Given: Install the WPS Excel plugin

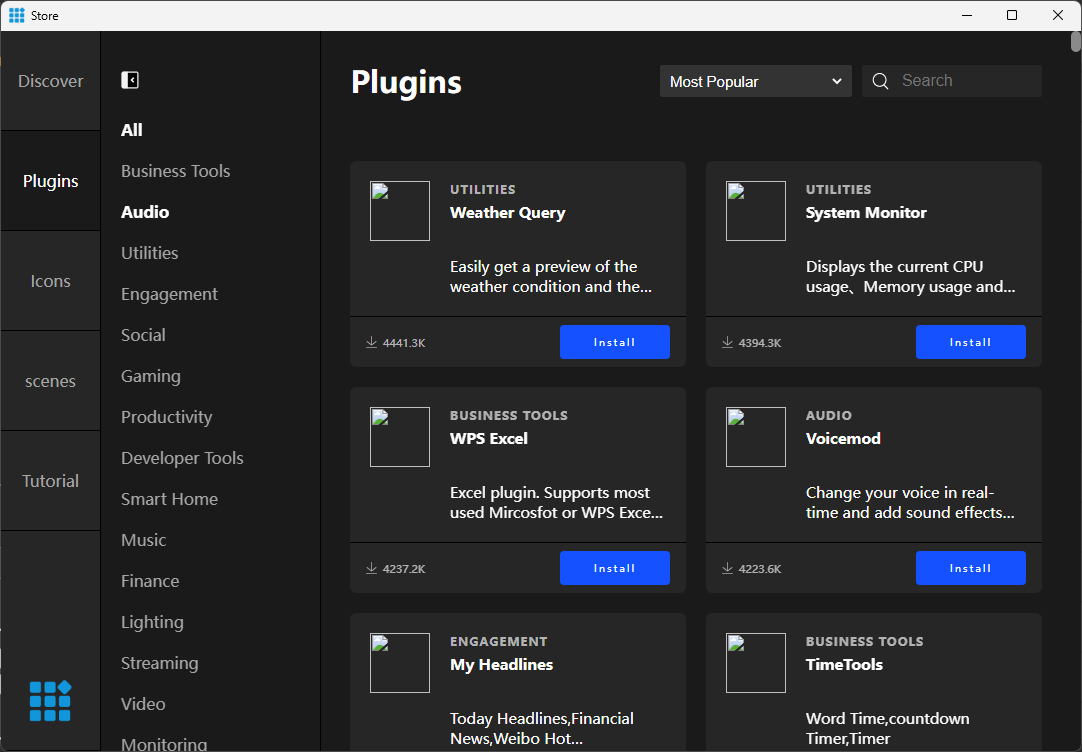Looking at the screenshot, I should click(x=615, y=568).
